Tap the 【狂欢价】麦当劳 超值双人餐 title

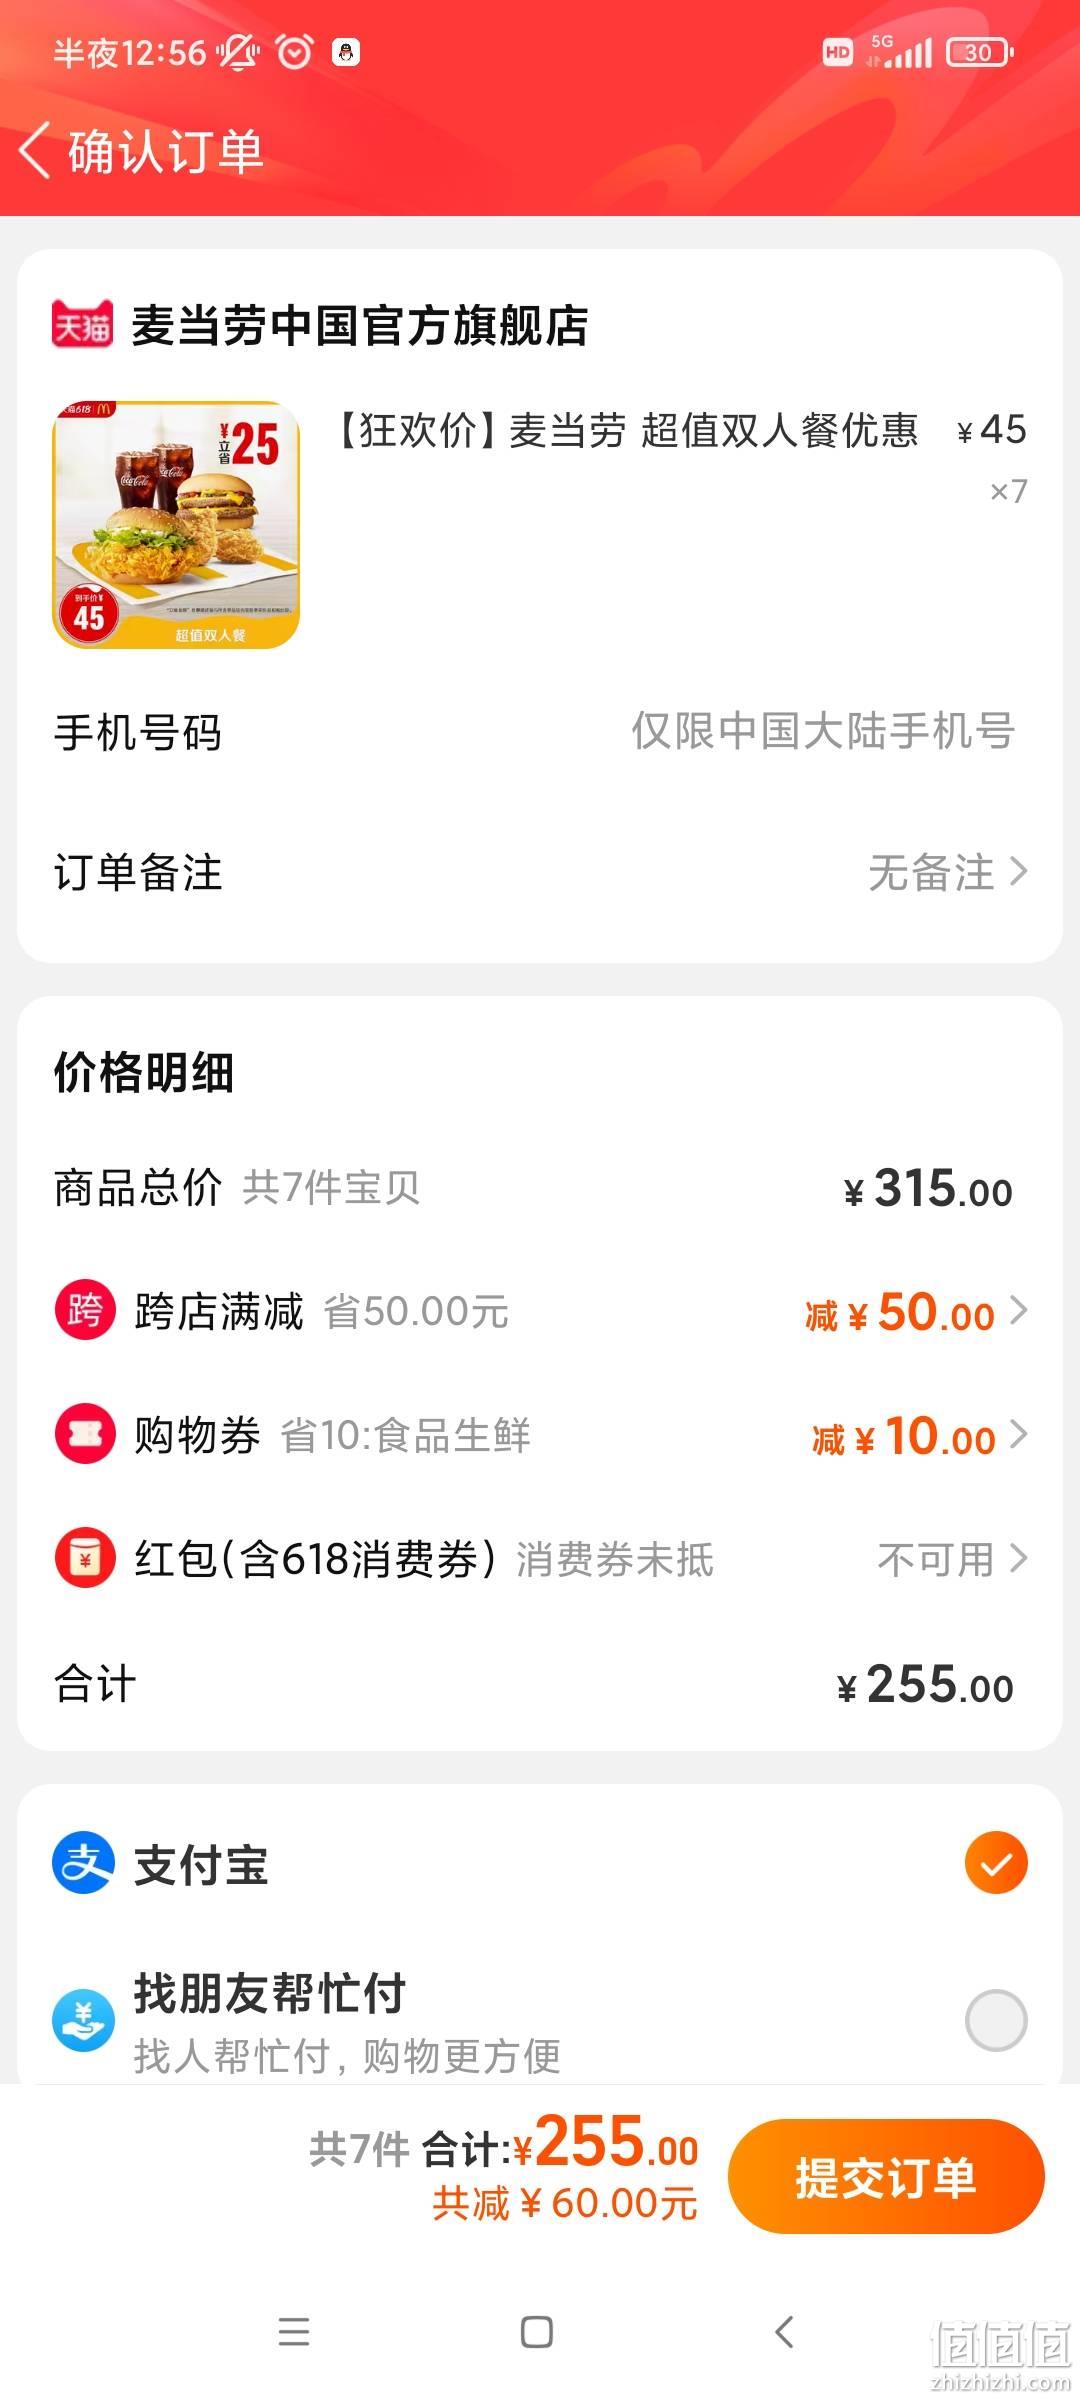coord(627,430)
